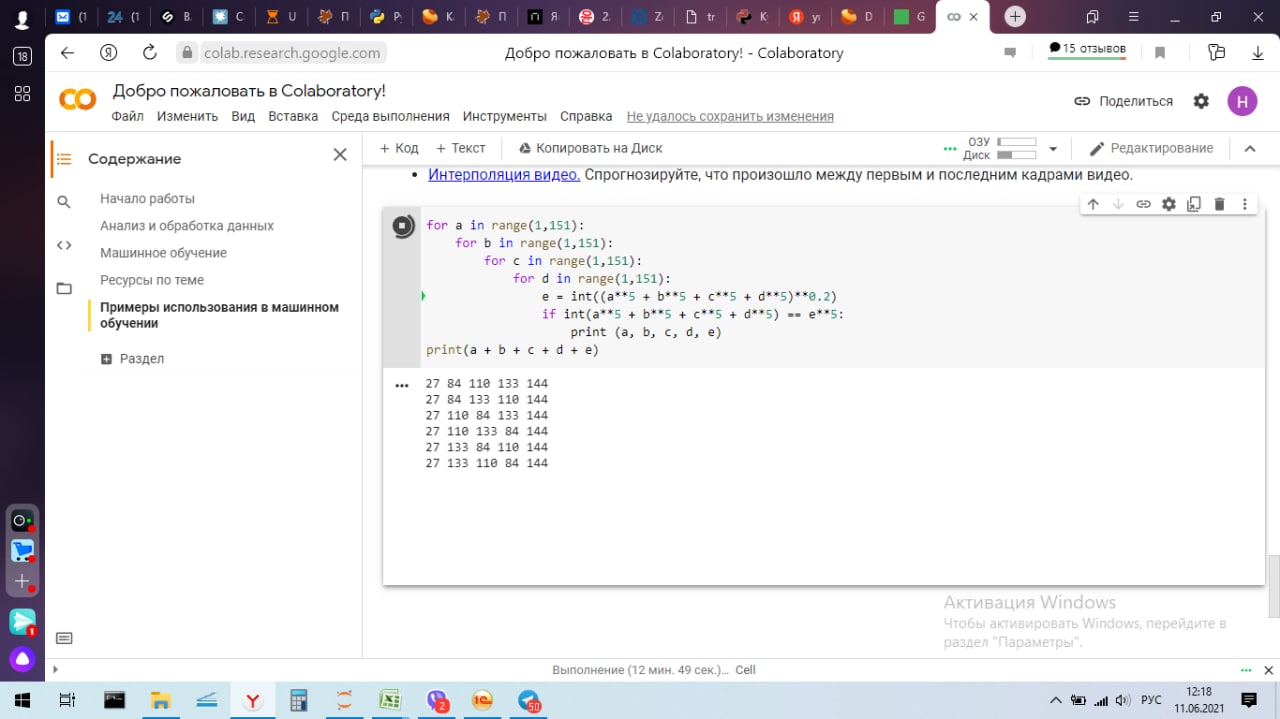Open the Справка menu
1280x719 pixels.
pyautogui.click(x=586, y=116)
